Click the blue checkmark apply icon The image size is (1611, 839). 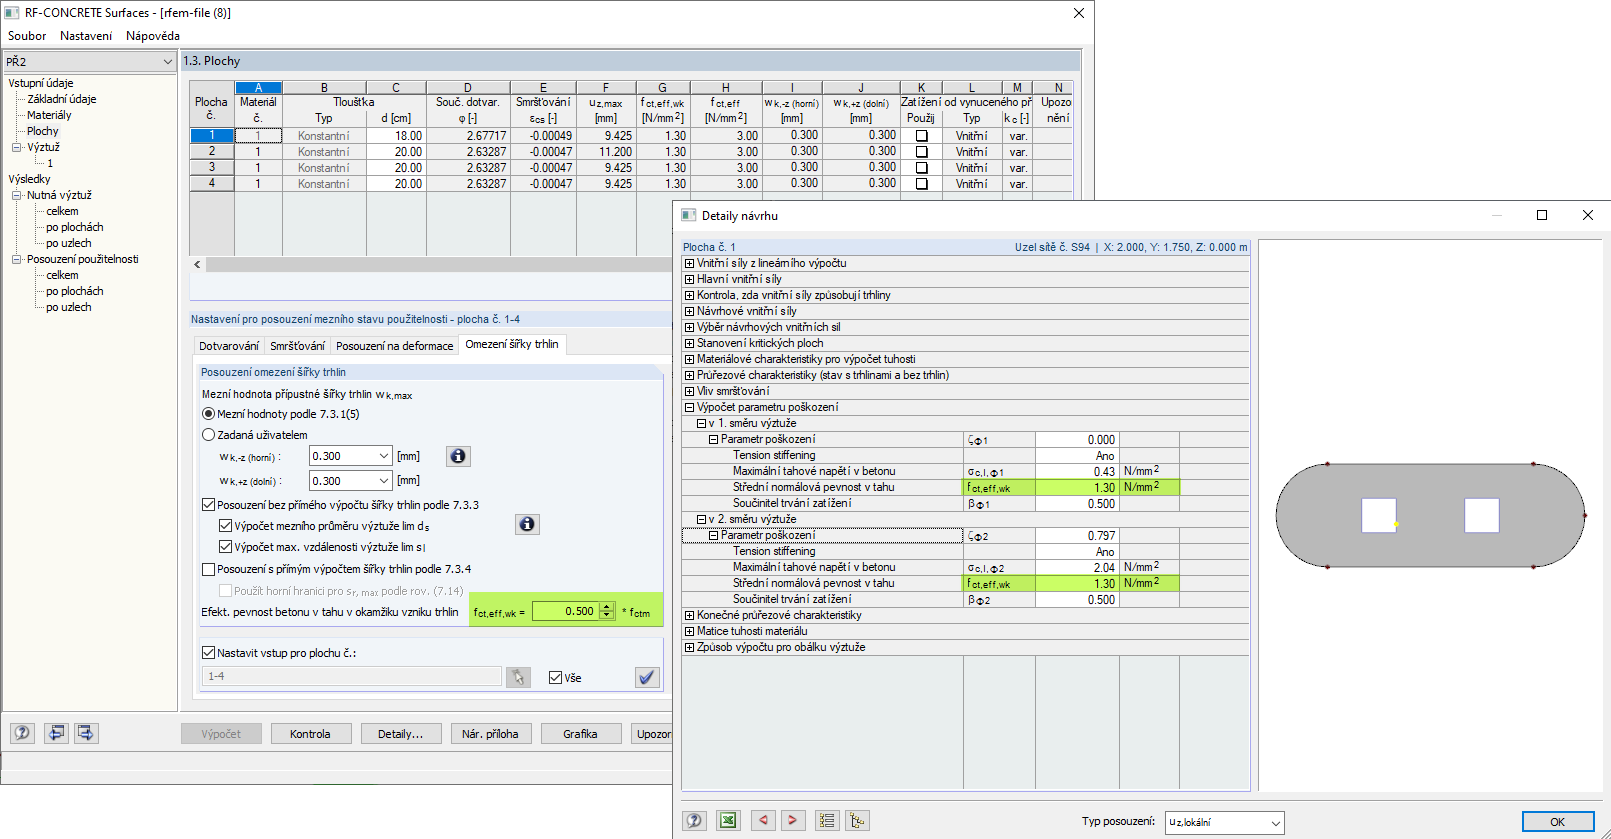tap(647, 677)
